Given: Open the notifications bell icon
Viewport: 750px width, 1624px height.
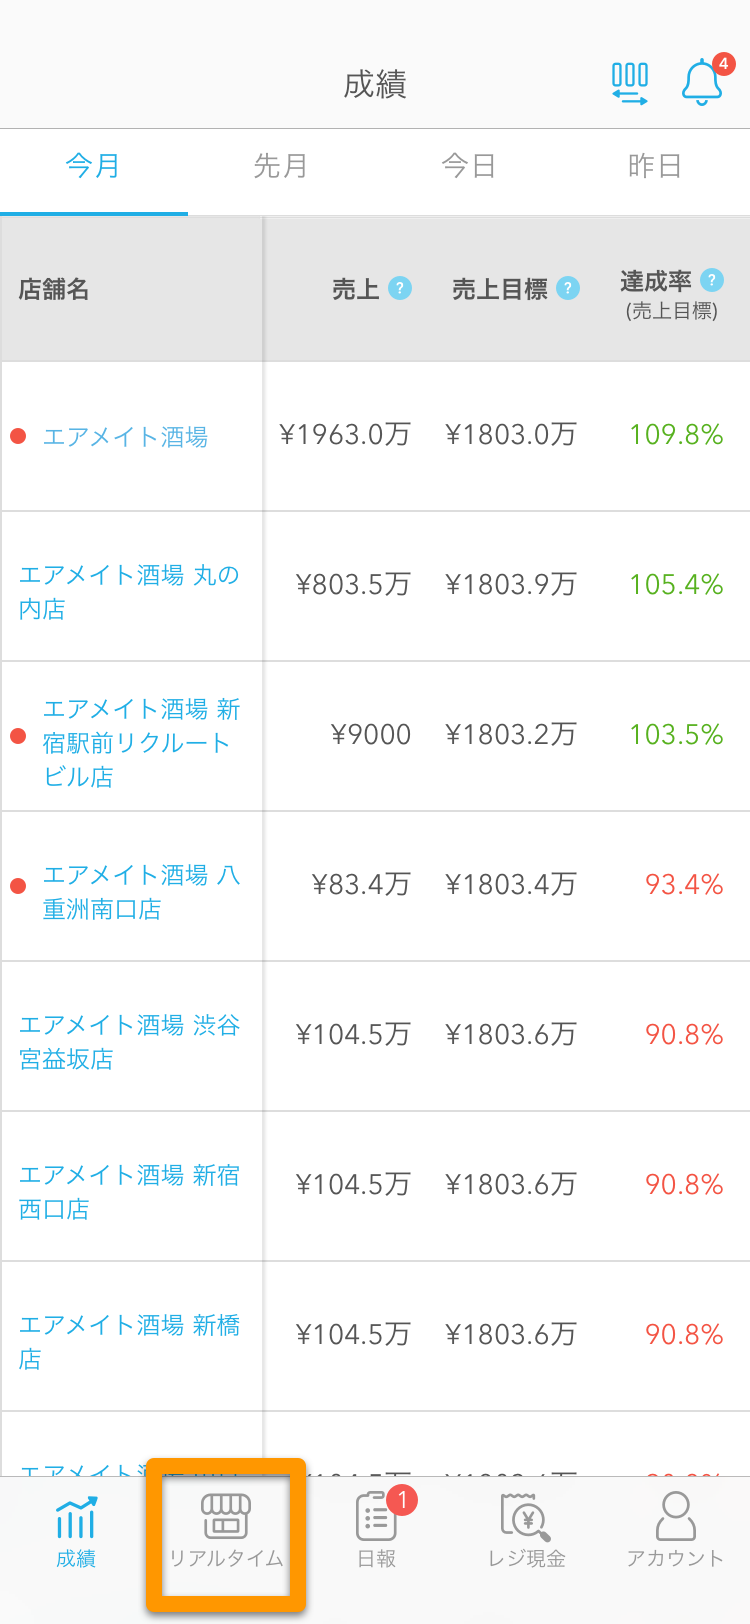Looking at the screenshot, I should click(703, 82).
